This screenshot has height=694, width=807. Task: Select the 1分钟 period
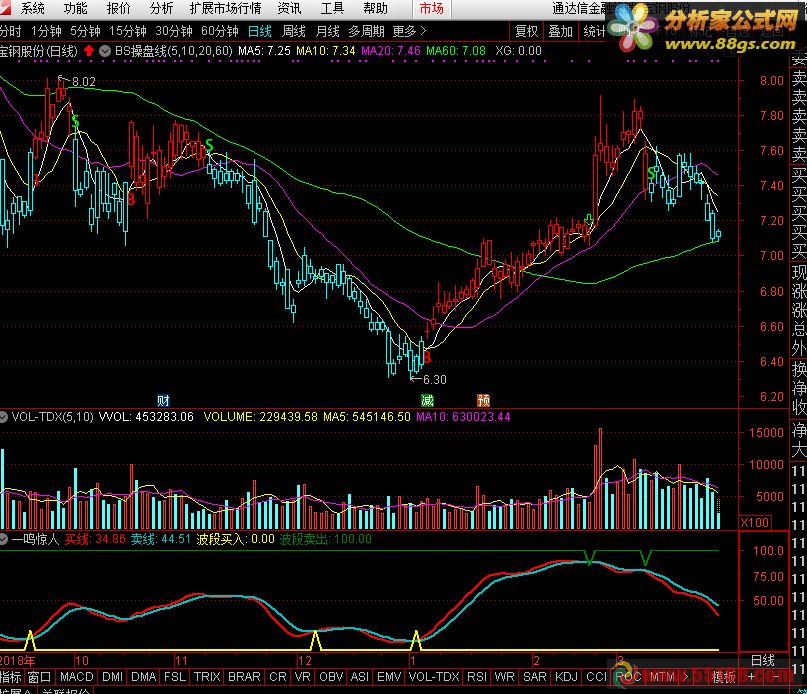click(x=46, y=31)
